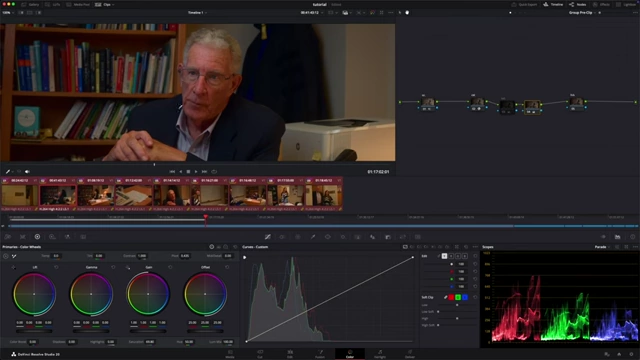Switch to the Deliver page
Screen dimensions: 640x360
point(409,354)
